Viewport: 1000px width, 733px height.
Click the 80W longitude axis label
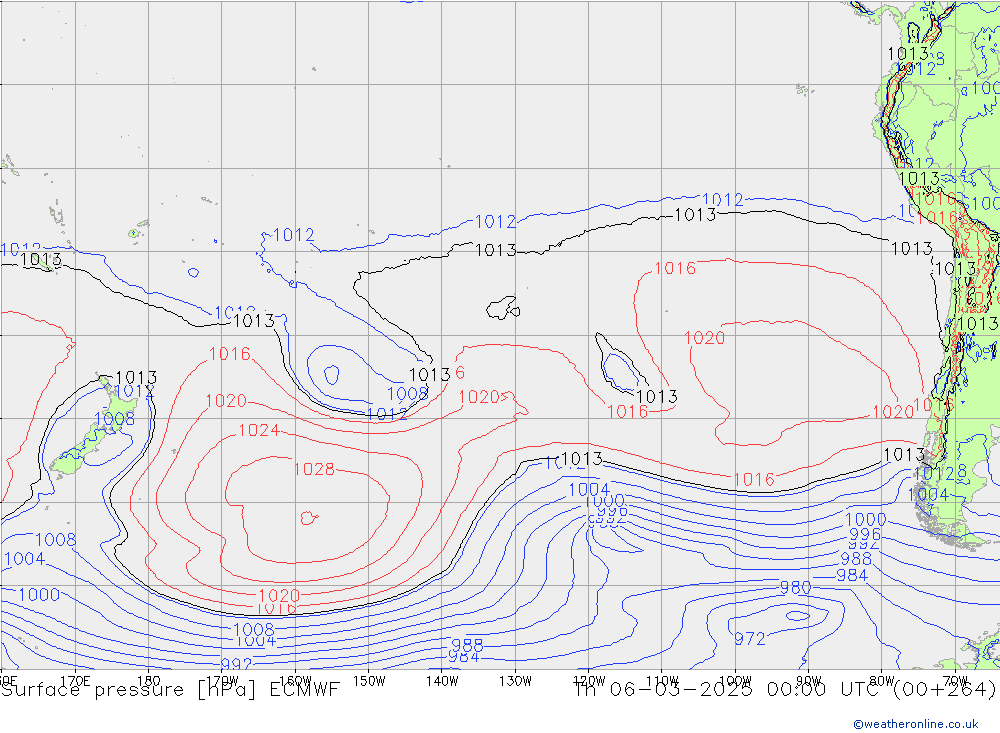coord(882,681)
